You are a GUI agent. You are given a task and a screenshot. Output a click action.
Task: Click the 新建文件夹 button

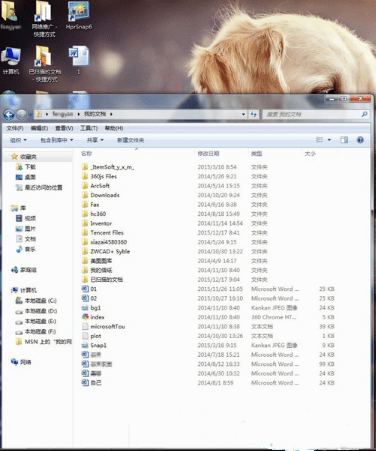point(130,140)
